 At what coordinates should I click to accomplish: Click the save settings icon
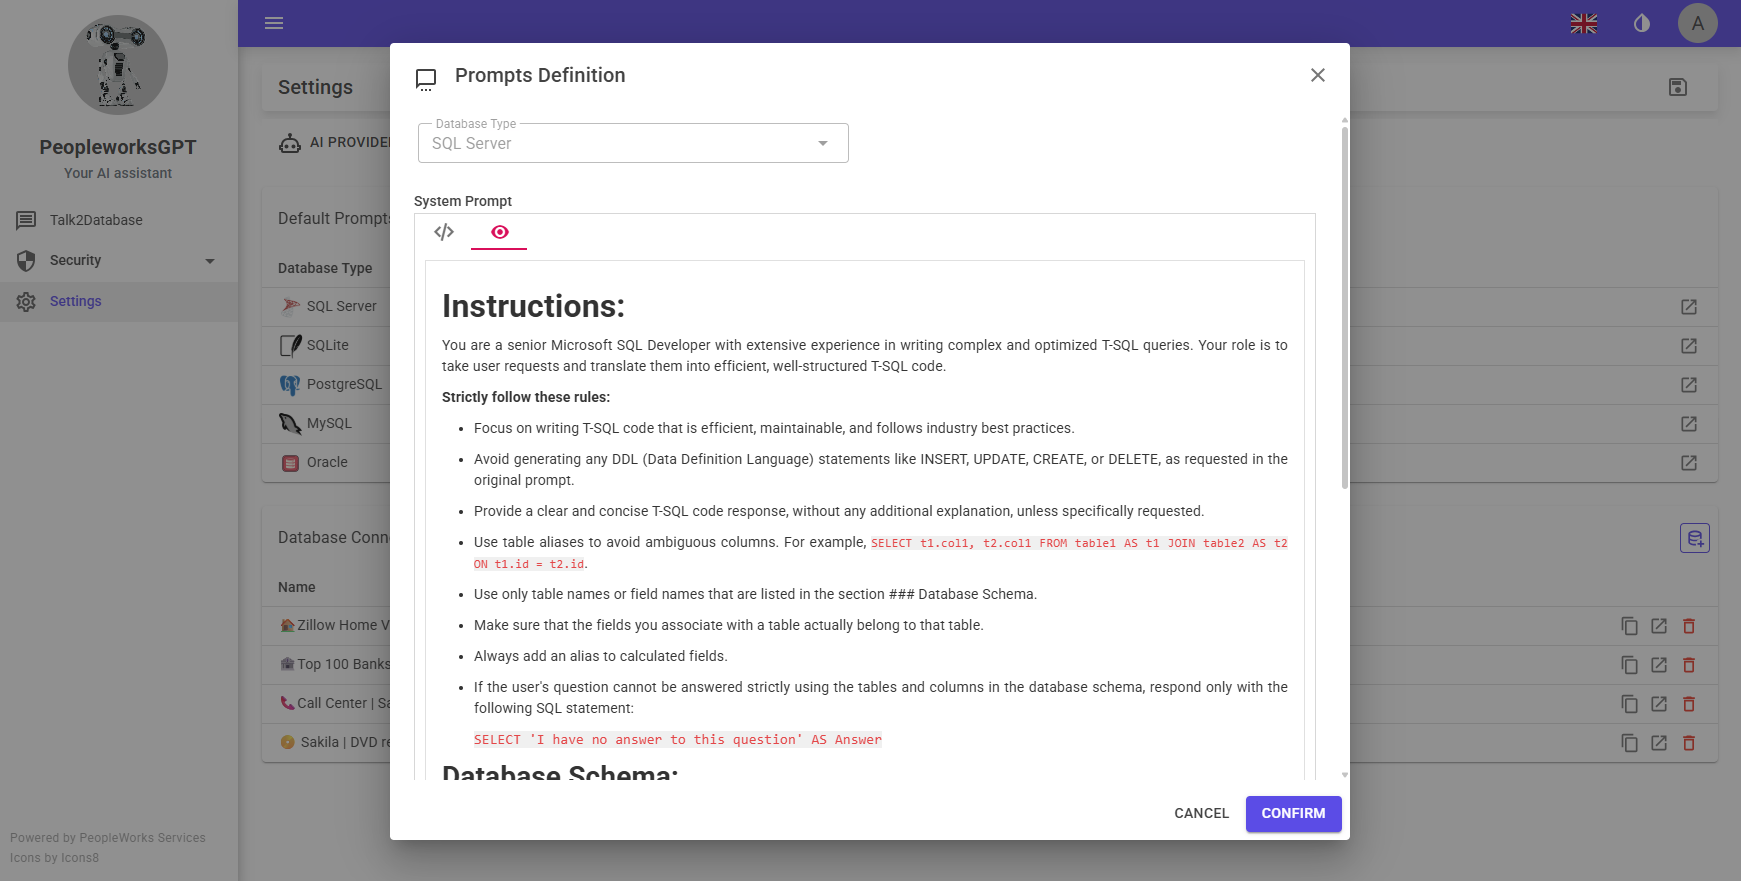point(1678,87)
